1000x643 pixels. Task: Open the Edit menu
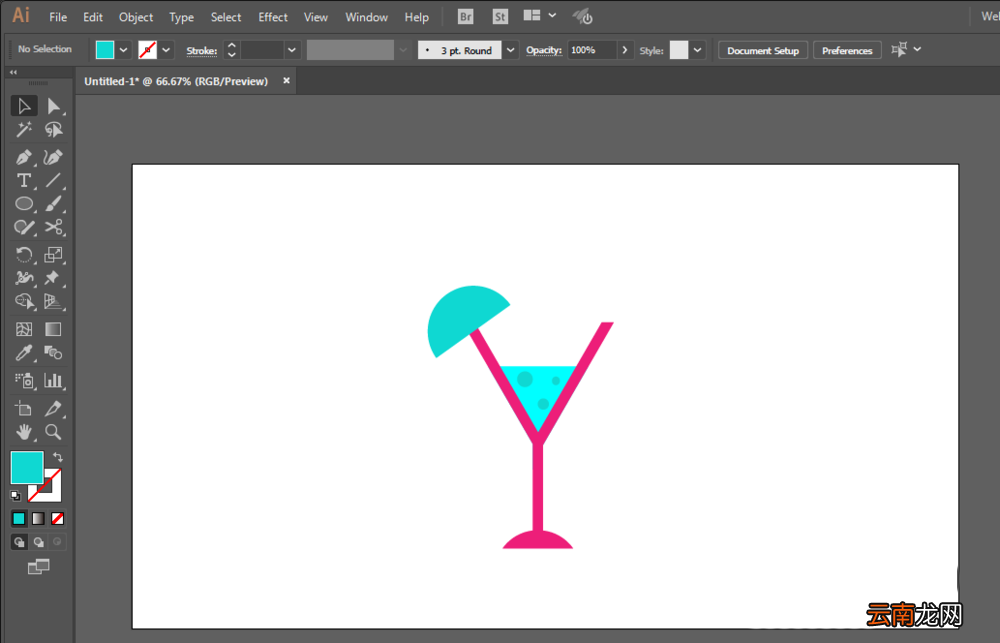click(x=93, y=17)
